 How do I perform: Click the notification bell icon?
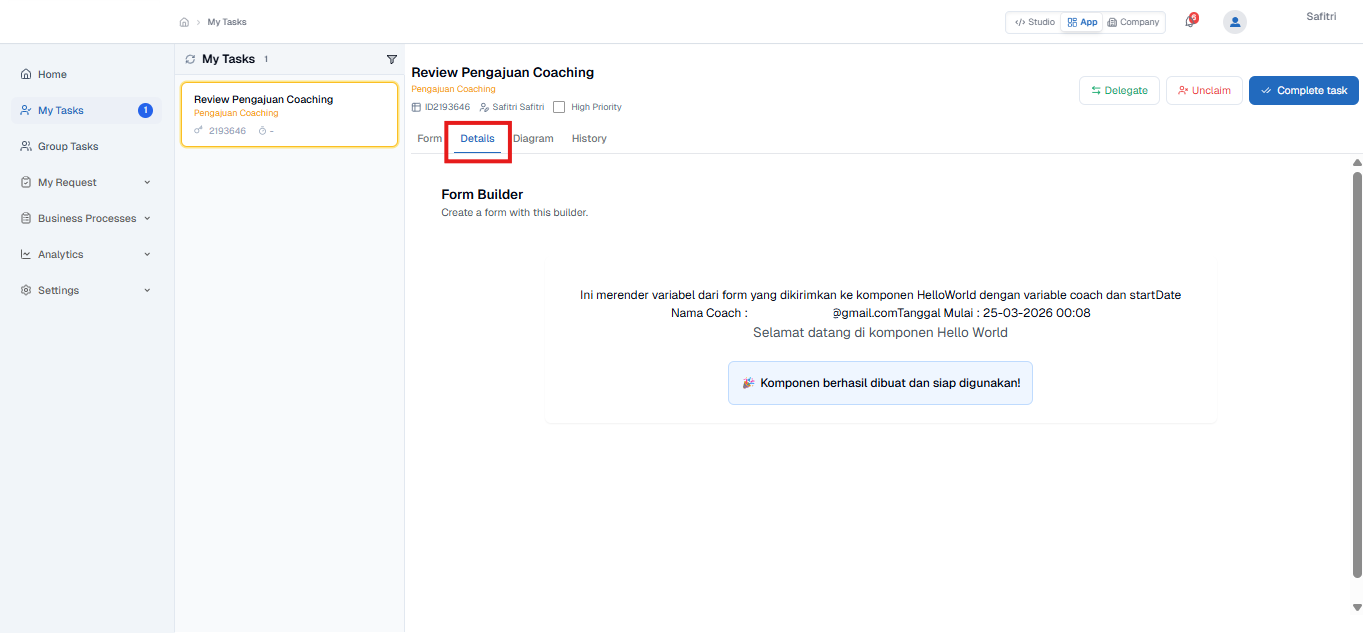point(1190,21)
